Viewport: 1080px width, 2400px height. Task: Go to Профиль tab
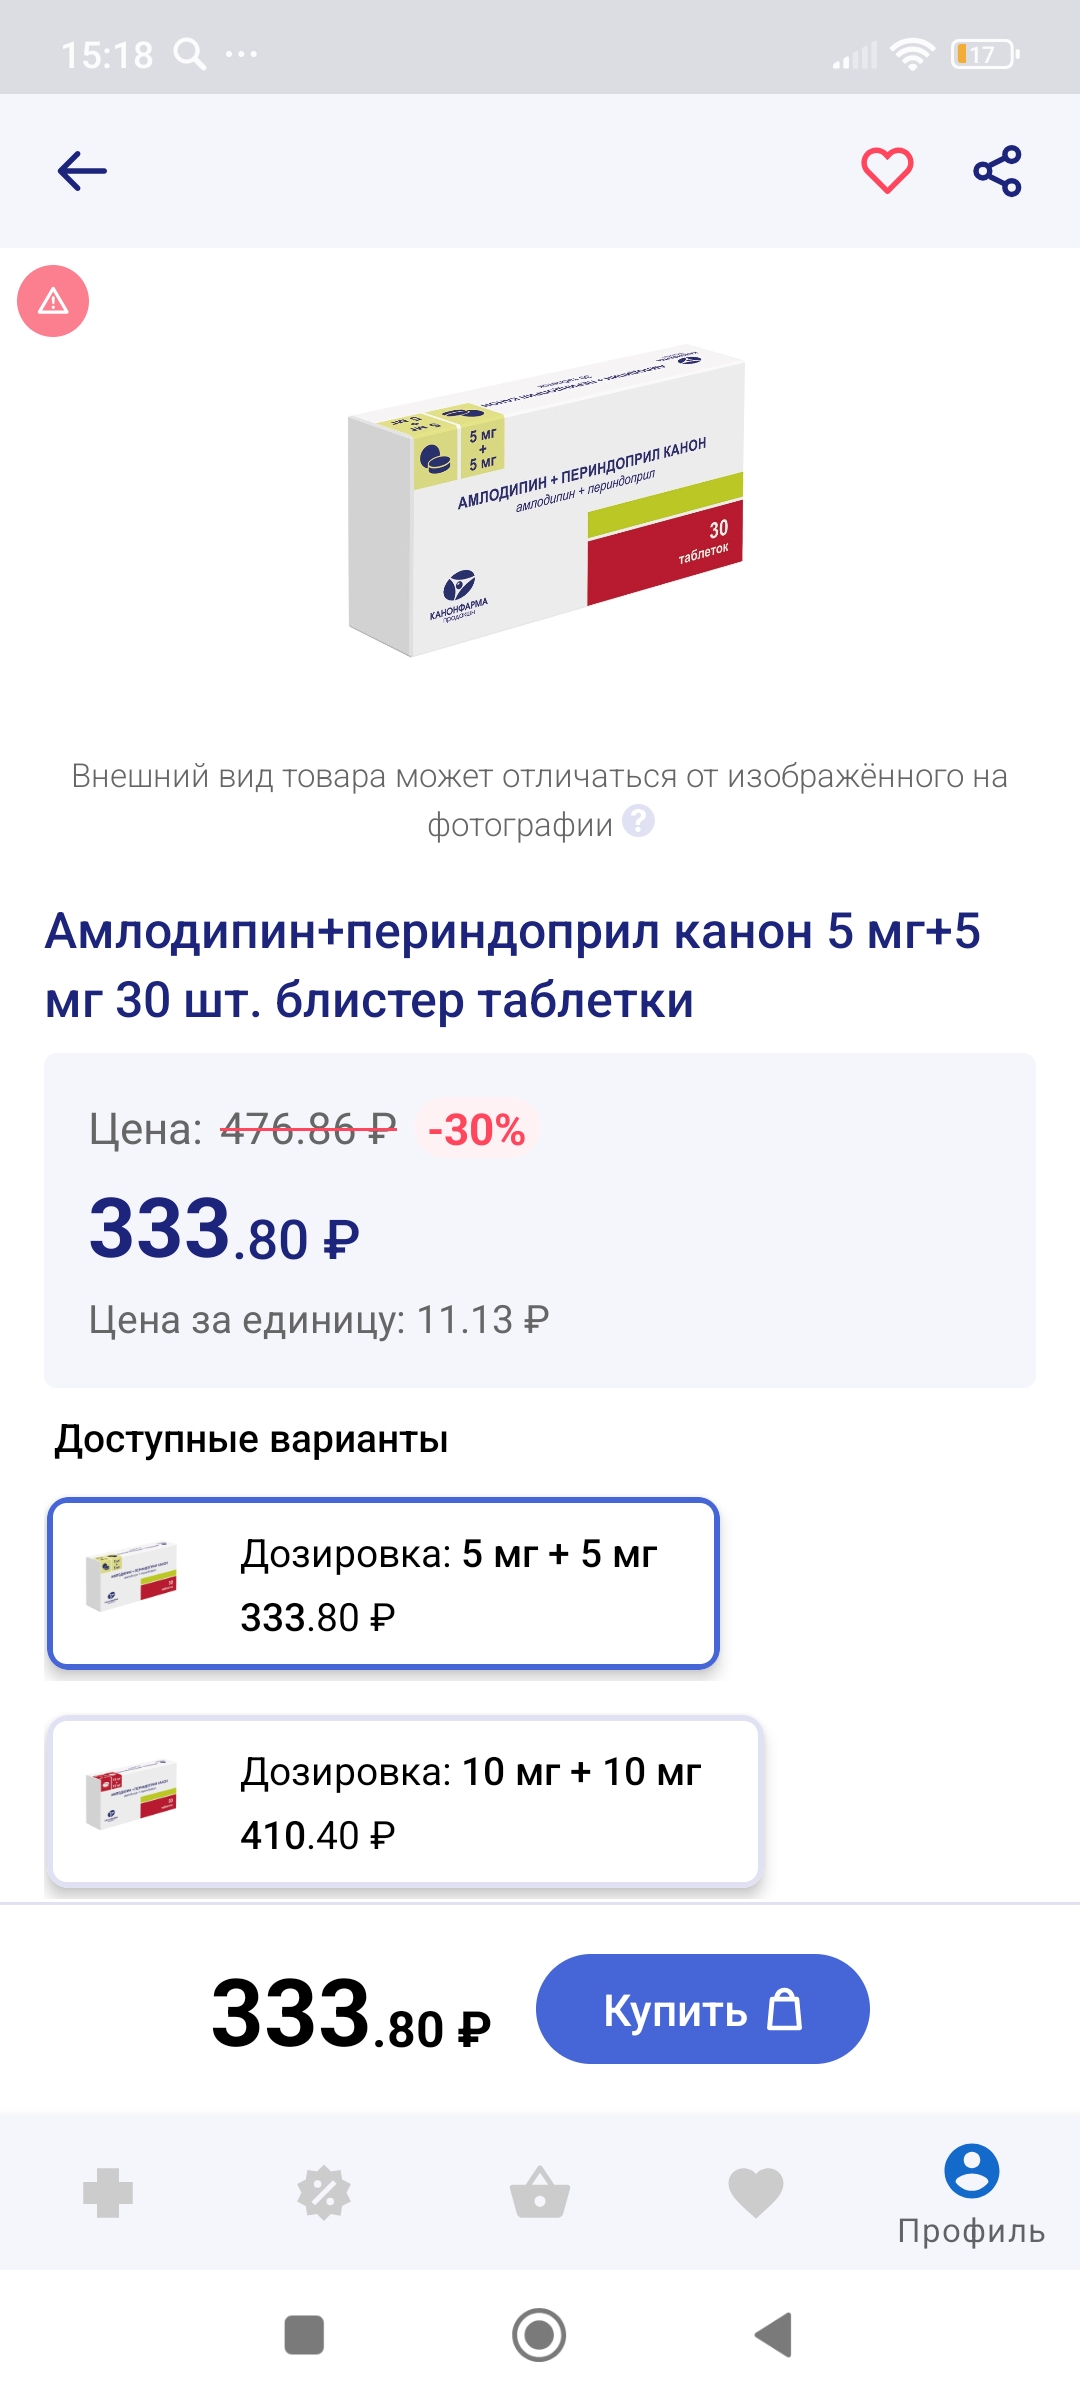(971, 2193)
